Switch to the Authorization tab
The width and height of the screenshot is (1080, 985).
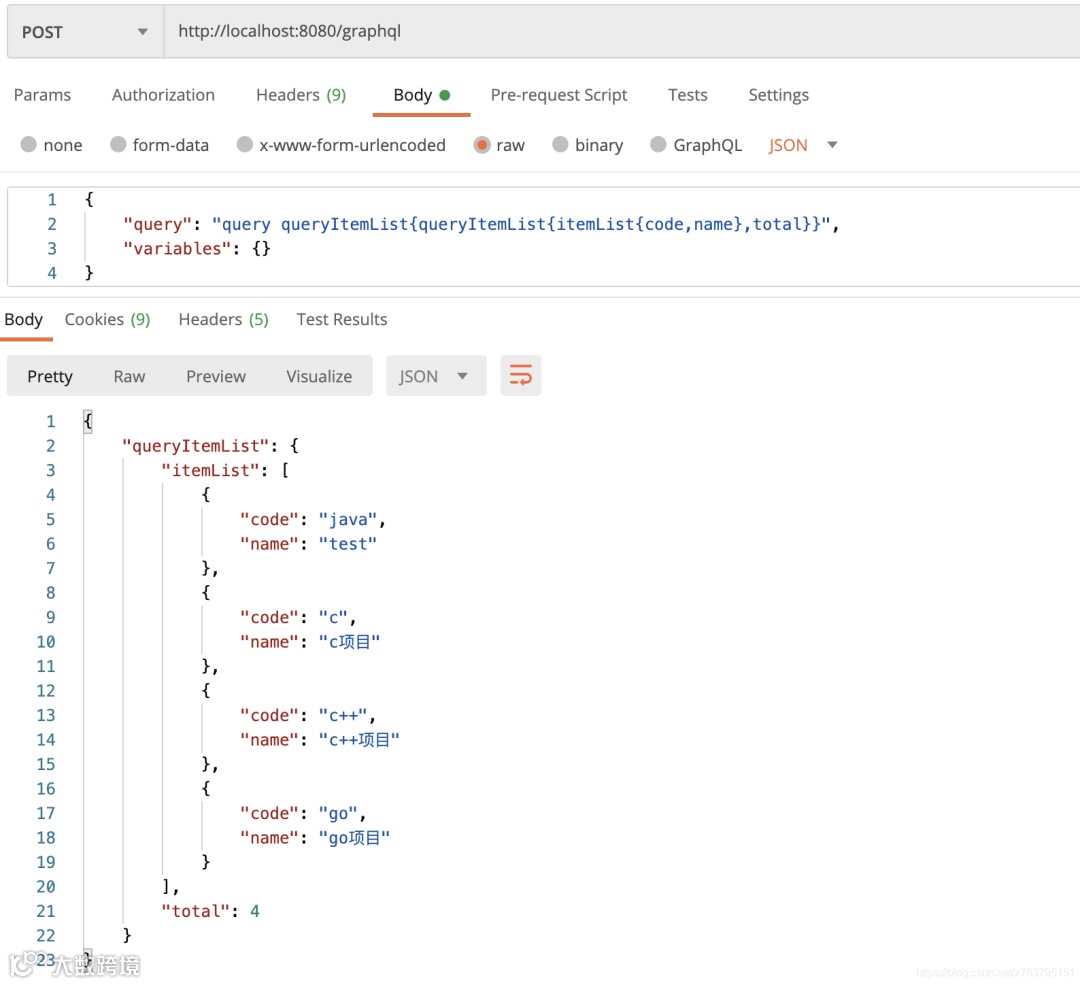click(163, 95)
